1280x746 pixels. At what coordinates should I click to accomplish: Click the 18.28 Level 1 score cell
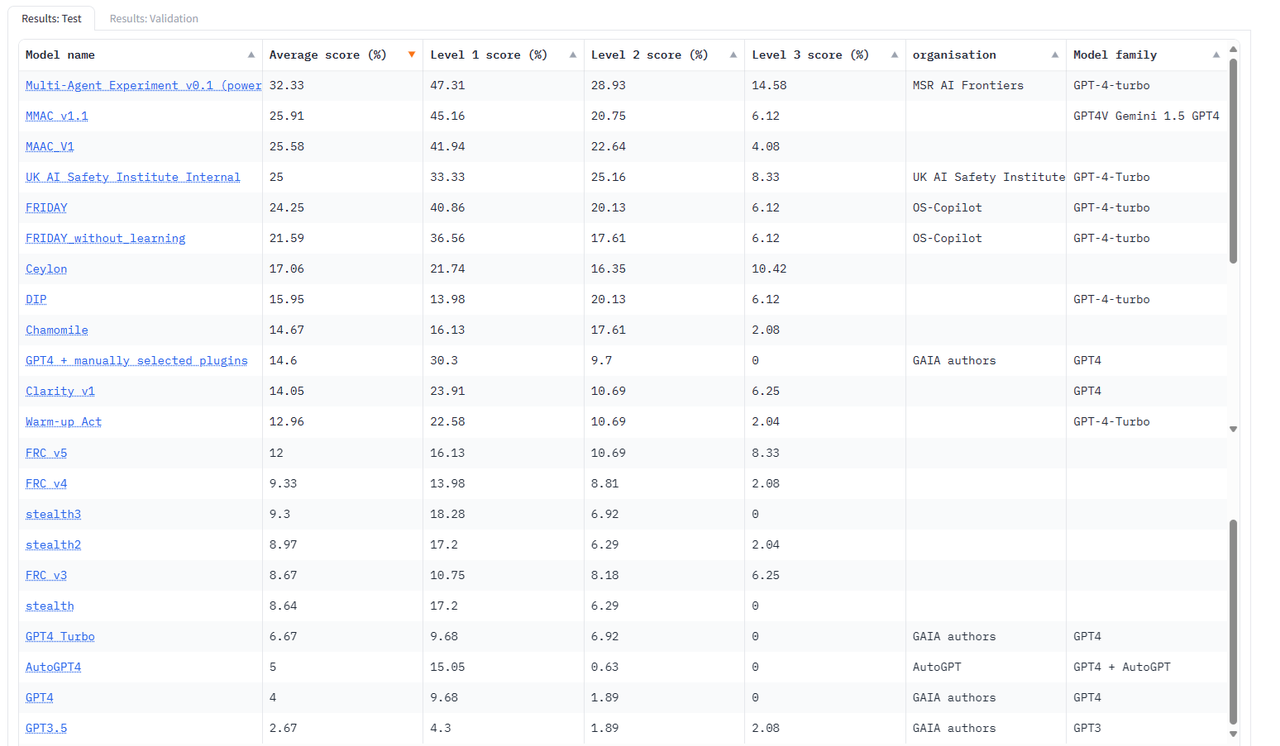[503, 514]
